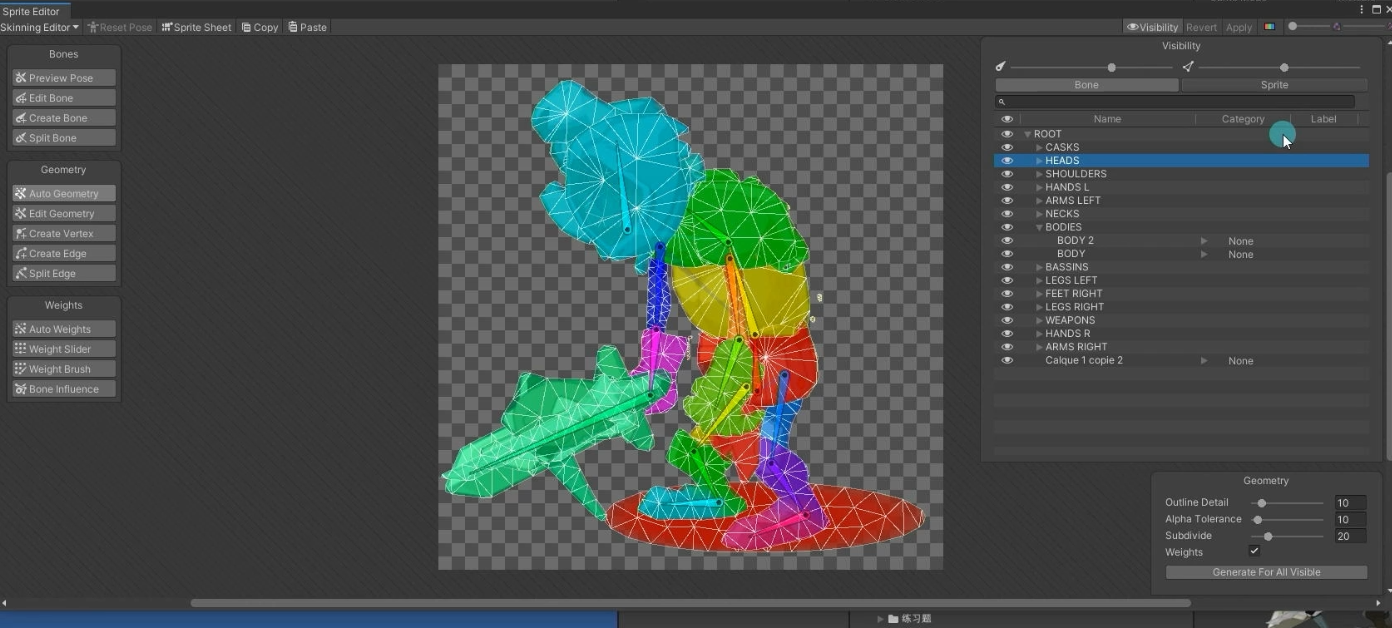Select the BASSINS tree row
Viewport: 1392px width, 628px height.
[x=1181, y=267]
